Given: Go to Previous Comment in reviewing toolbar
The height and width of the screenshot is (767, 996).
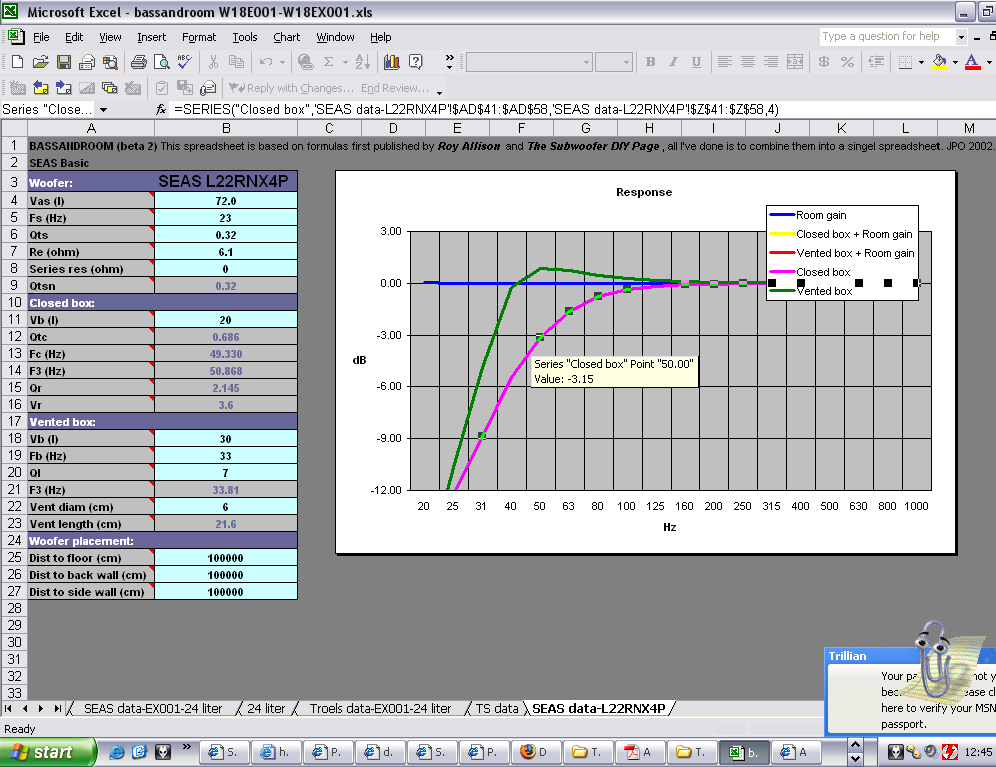Looking at the screenshot, I should pyautogui.click(x=41, y=88).
